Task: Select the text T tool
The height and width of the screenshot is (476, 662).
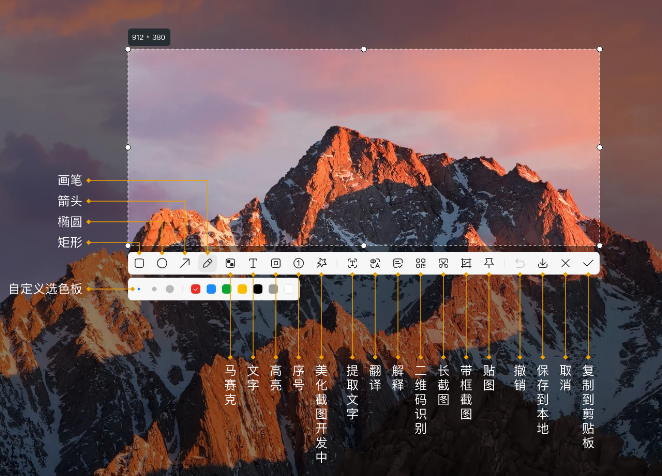Action: point(253,264)
